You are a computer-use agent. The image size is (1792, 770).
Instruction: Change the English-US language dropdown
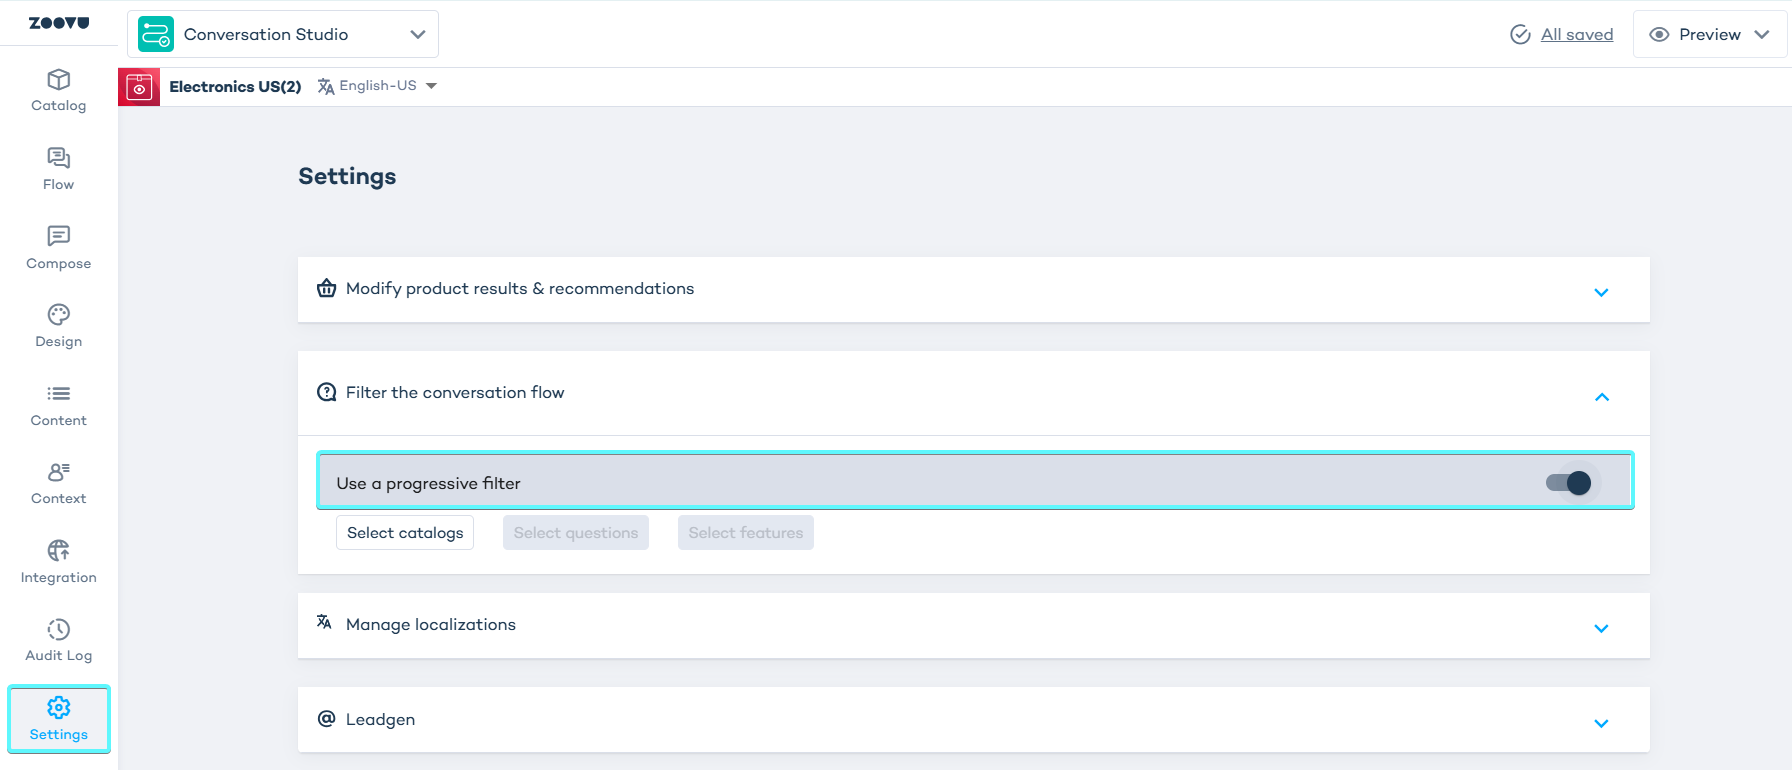coord(378,86)
